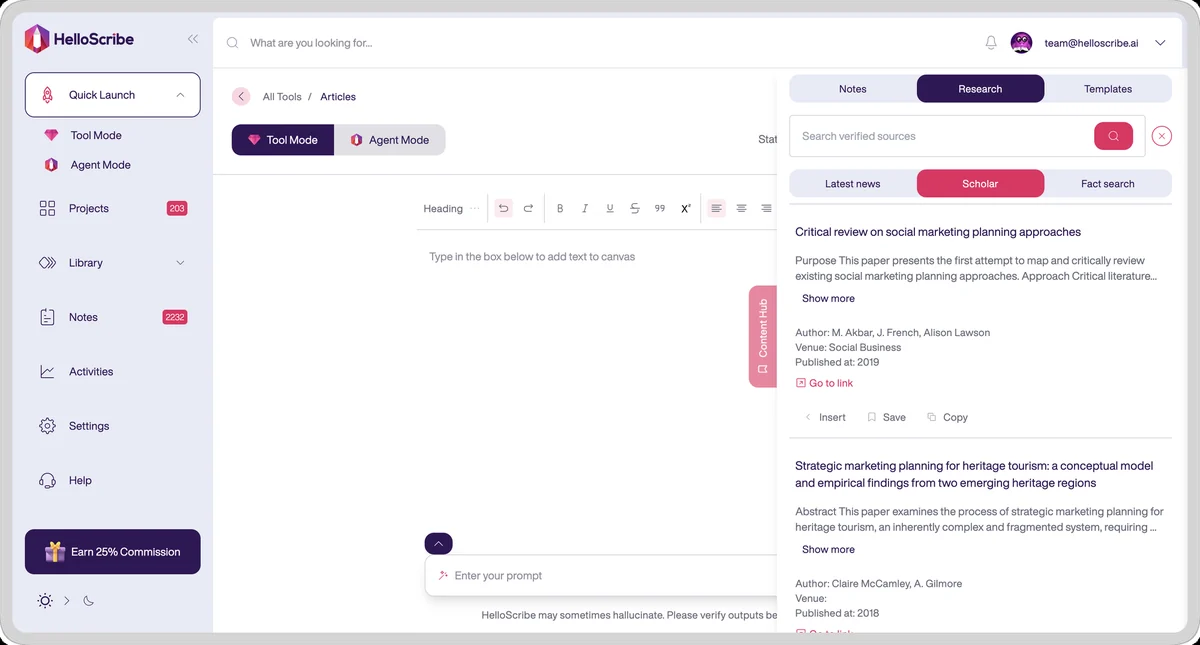Screen dimensions: 1200x645
Task: Align text center
Action: coord(741,208)
